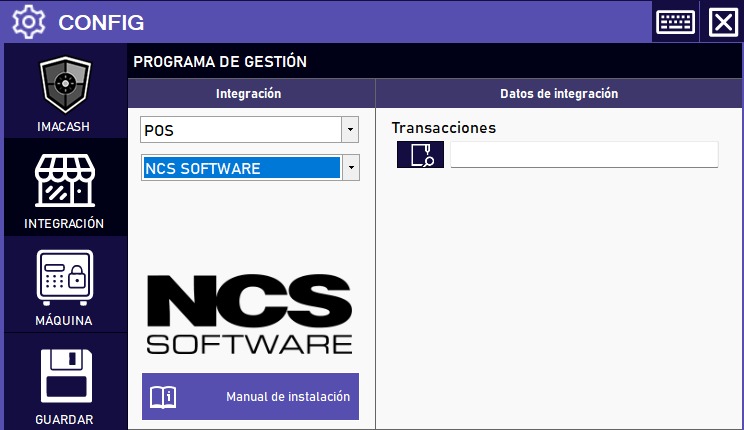Open the on-screen keyboard
The height and width of the screenshot is (430, 744).
(676, 21)
